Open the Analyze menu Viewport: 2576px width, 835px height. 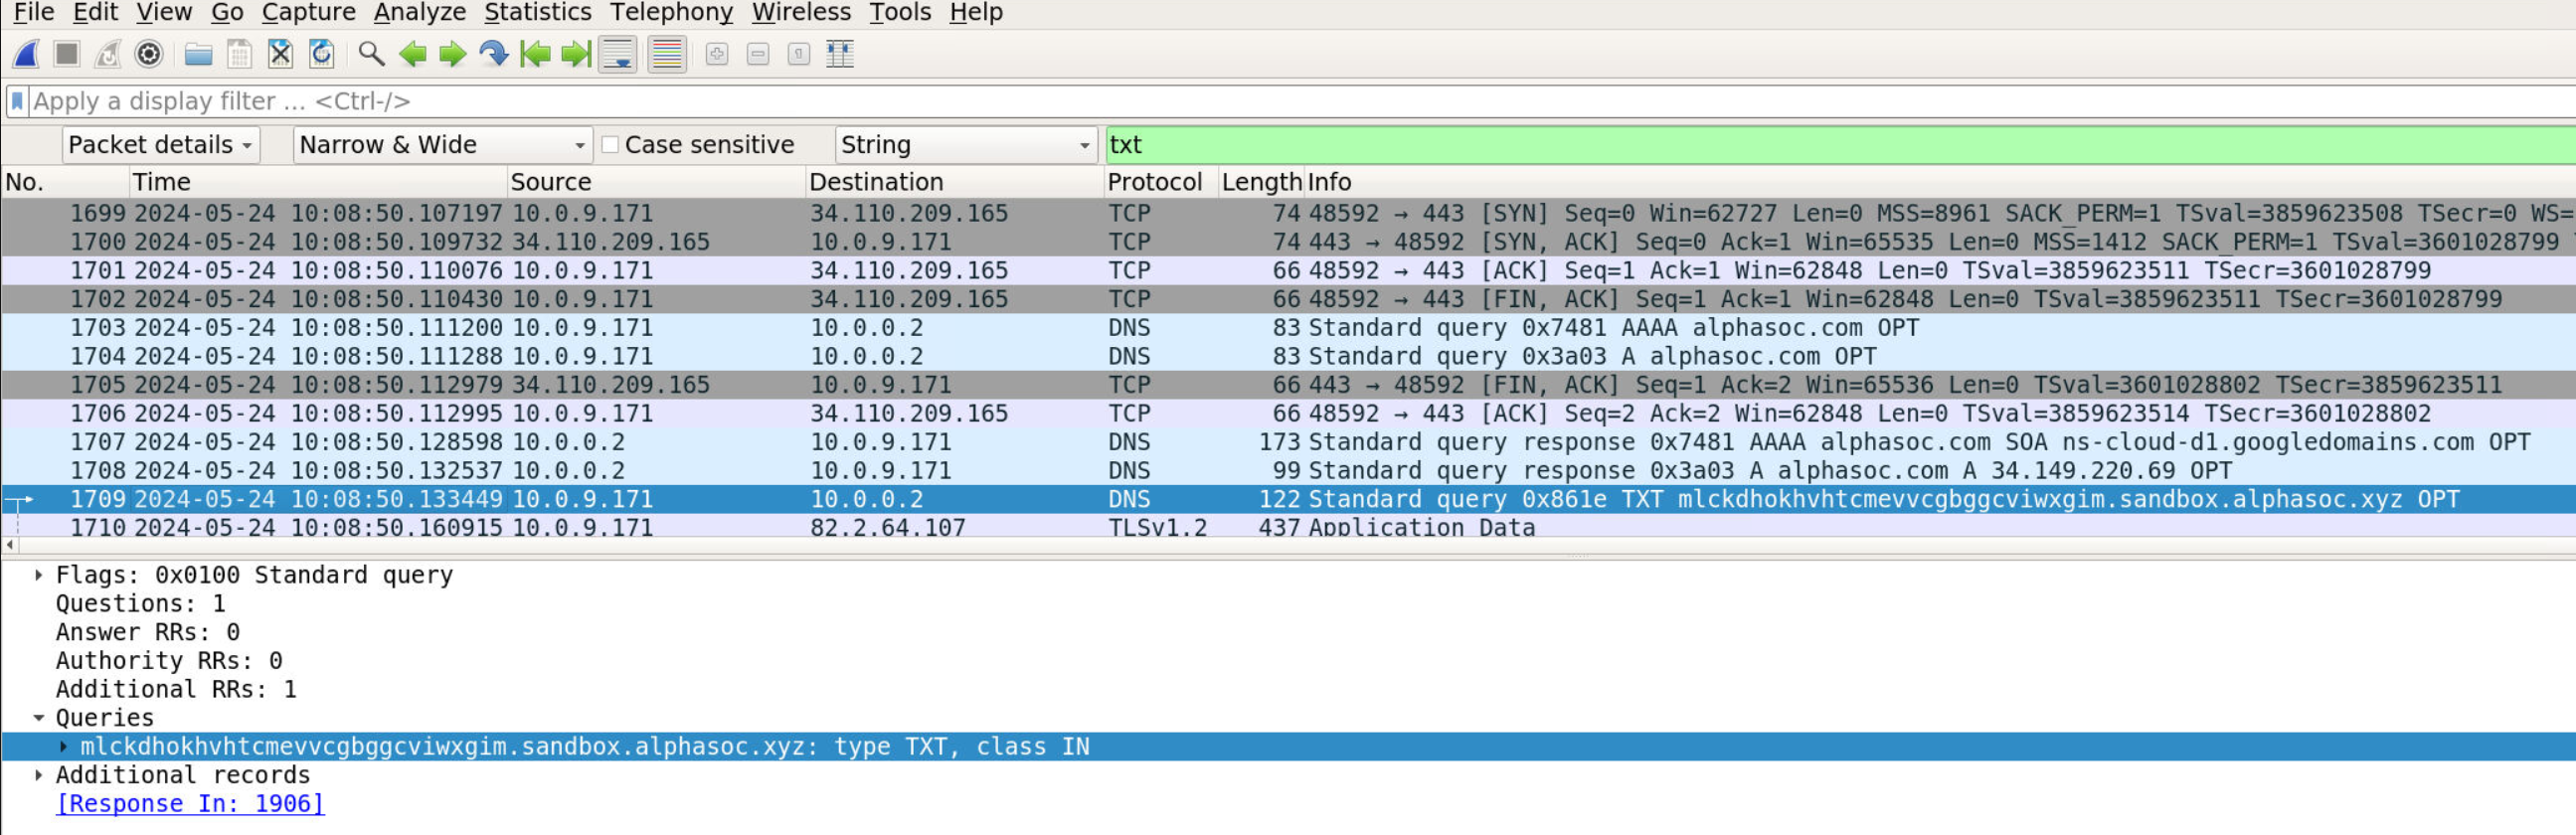point(419,12)
